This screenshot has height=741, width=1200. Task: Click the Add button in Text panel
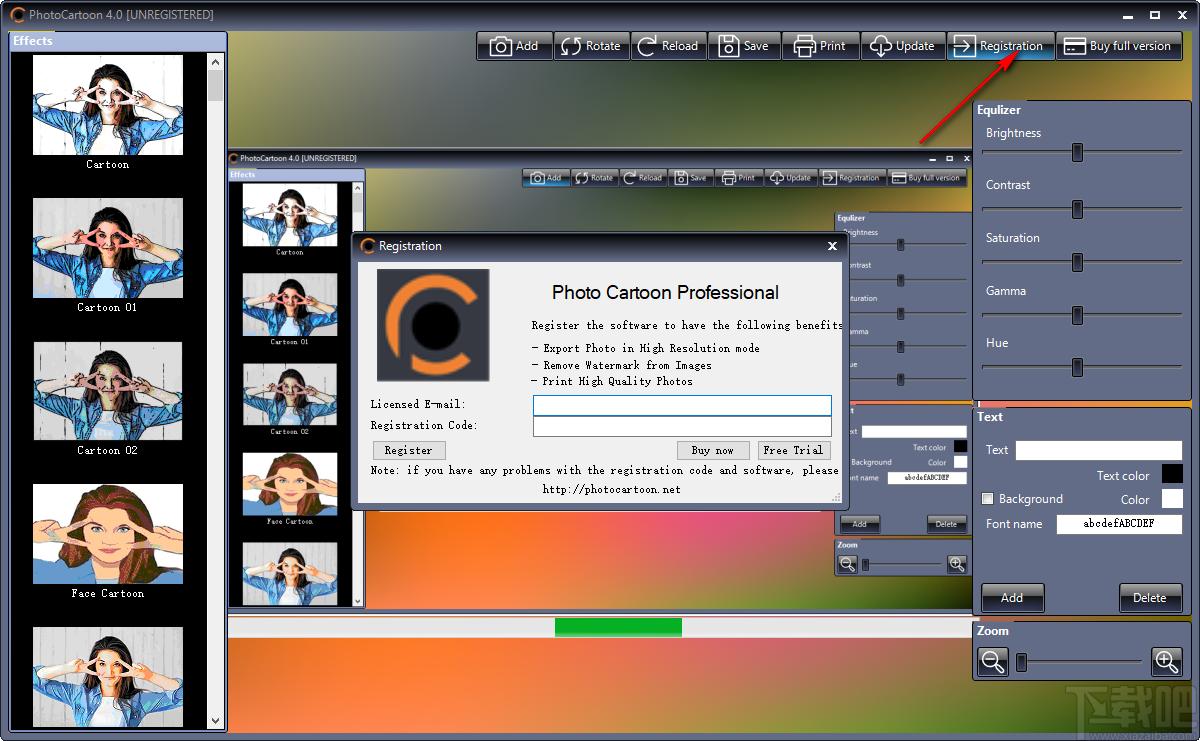coord(1012,598)
